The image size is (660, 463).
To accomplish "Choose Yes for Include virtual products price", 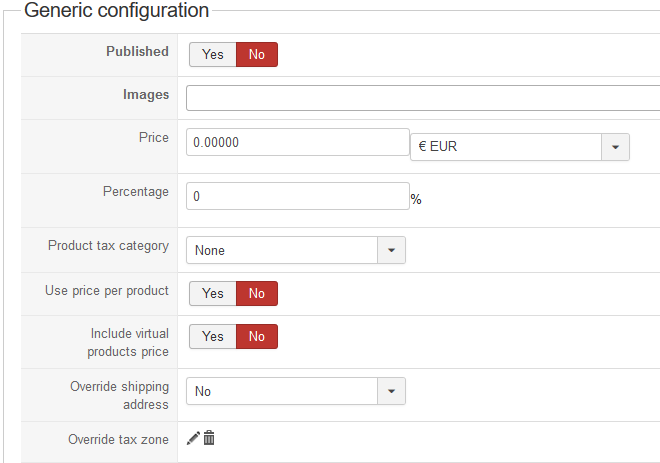I will tap(213, 336).
